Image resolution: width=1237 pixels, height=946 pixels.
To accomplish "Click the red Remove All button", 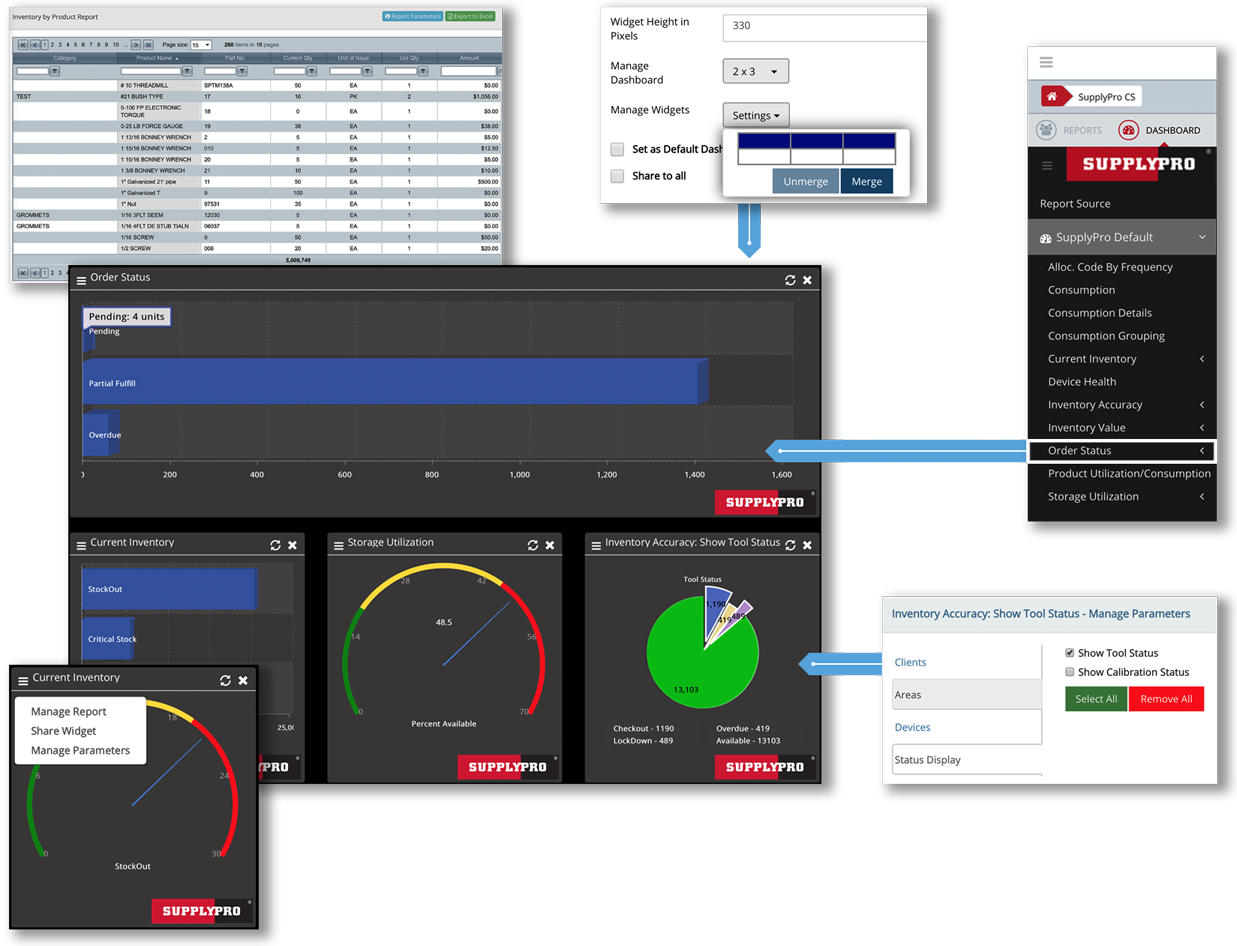I will coord(1166,699).
